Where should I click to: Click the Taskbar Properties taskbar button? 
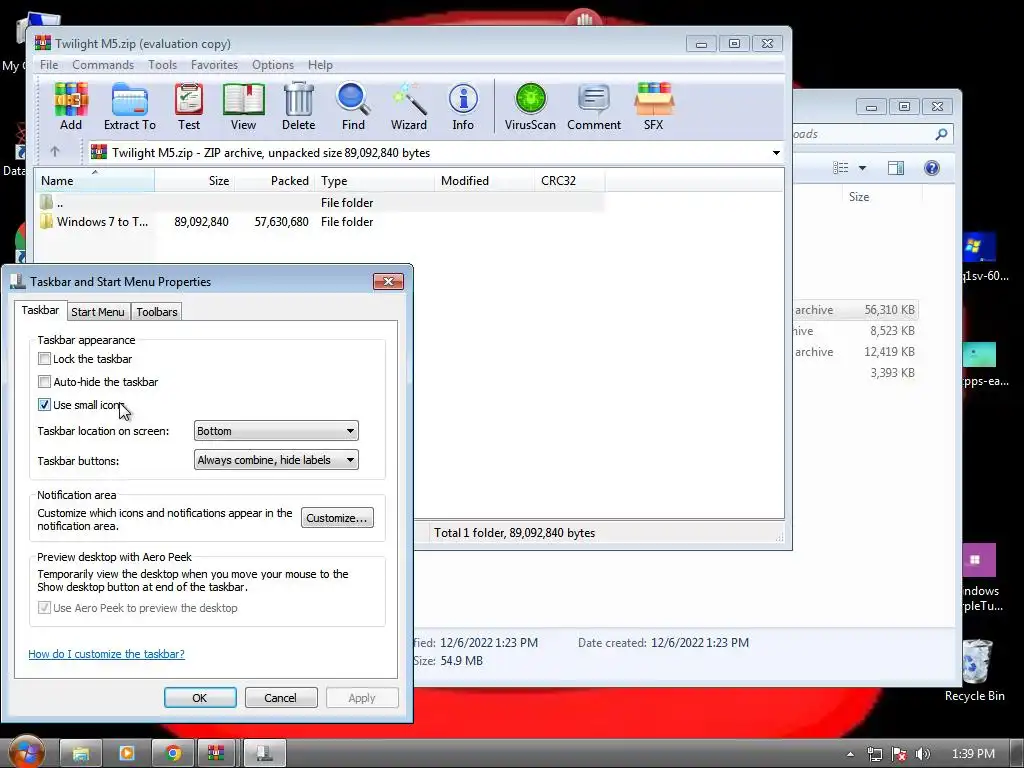[264, 754]
